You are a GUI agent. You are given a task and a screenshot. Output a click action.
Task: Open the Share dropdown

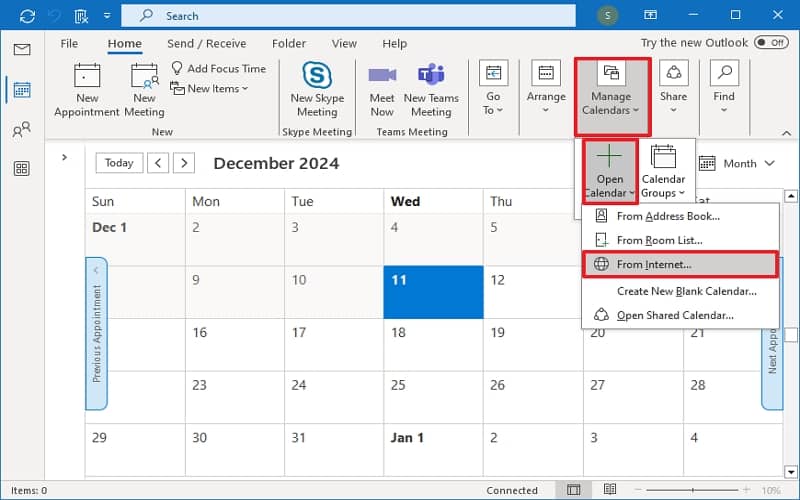673,88
